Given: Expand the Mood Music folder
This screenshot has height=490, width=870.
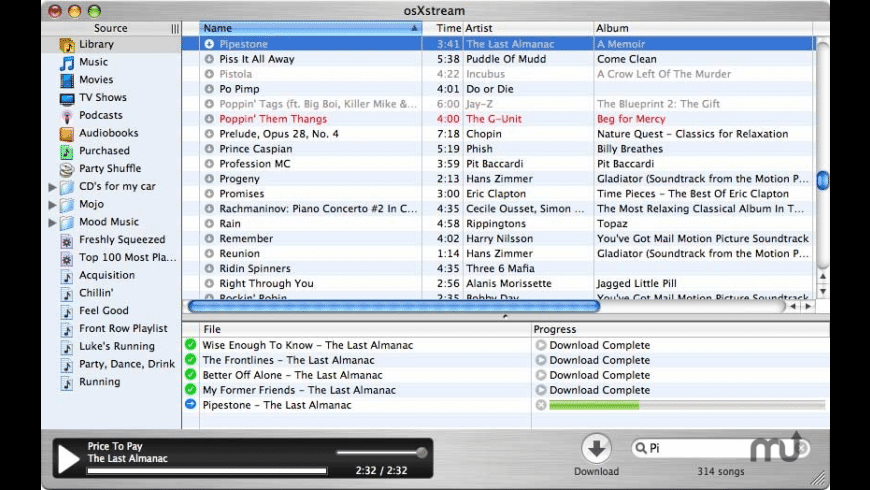Looking at the screenshot, I should (x=52, y=223).
